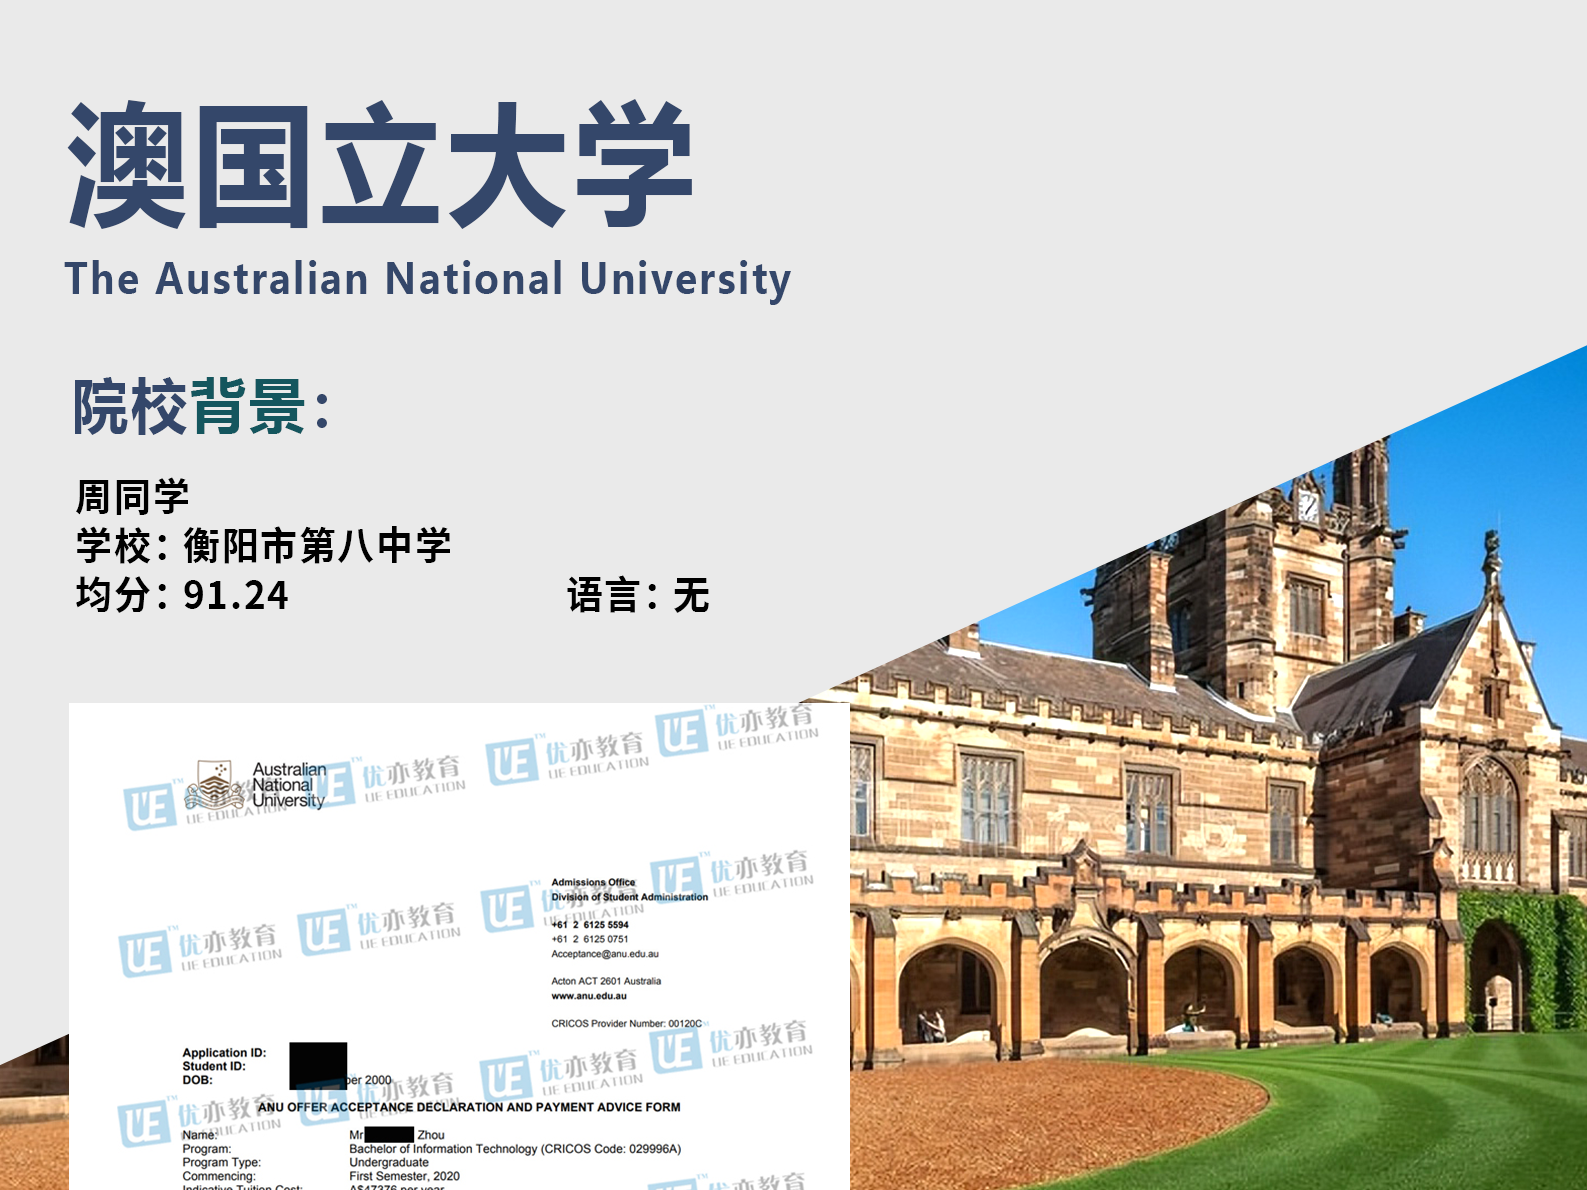Click Bachelor of Information Technology program text

[x=515, y=1149]
